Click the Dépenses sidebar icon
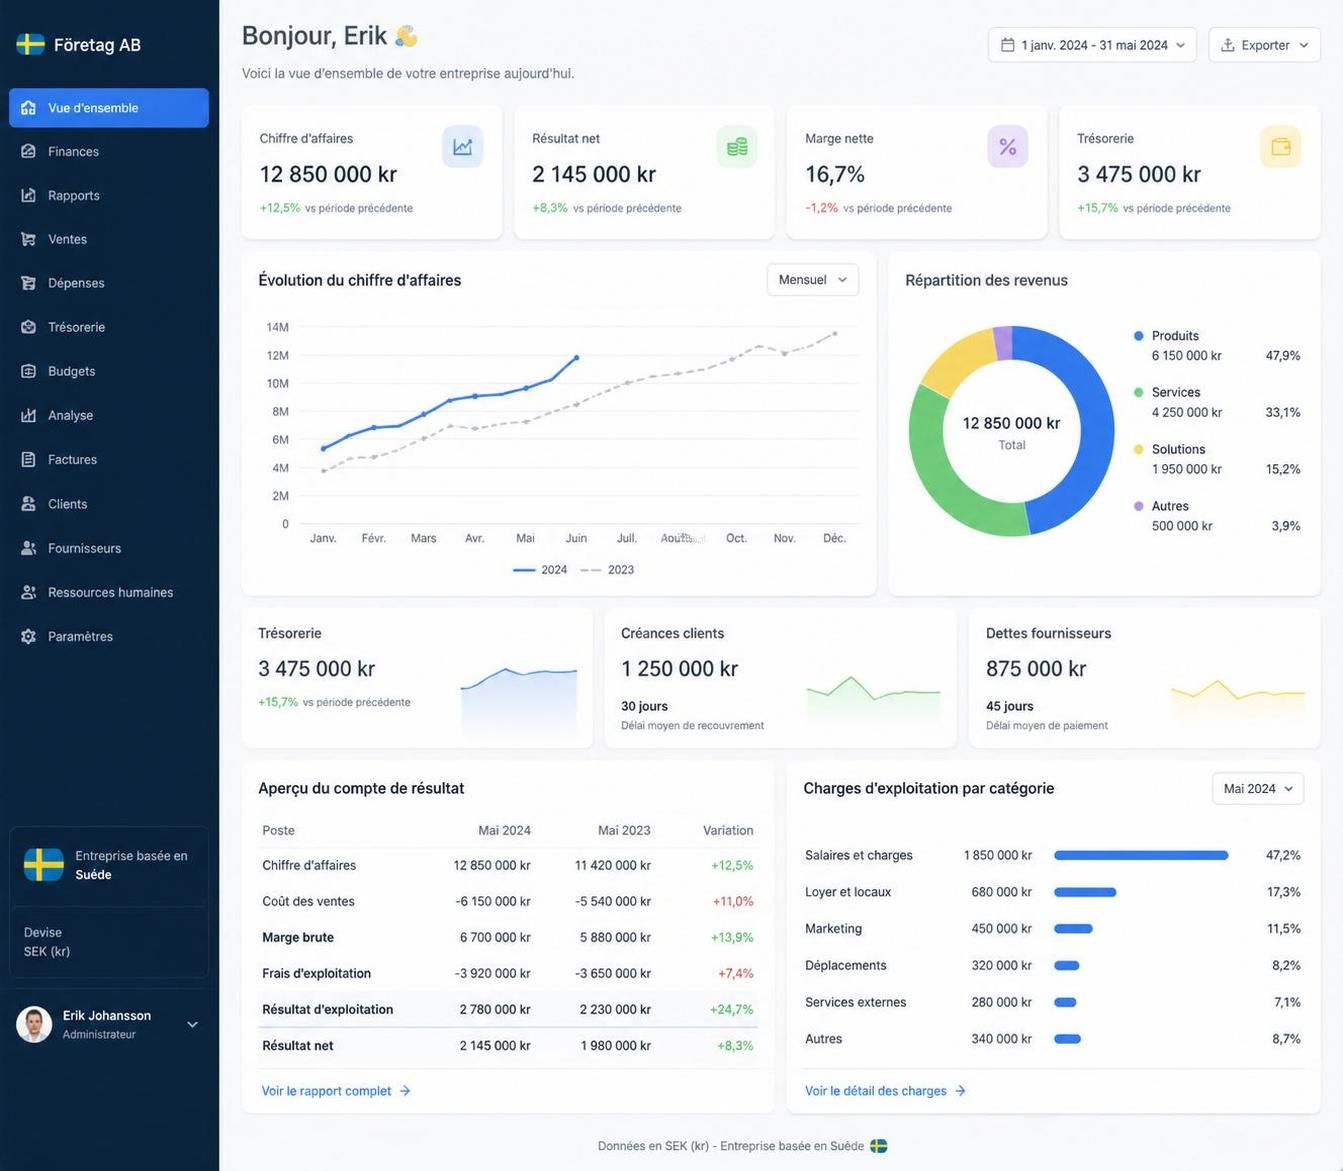1343x1171 pixels. [x=28, y=283]
